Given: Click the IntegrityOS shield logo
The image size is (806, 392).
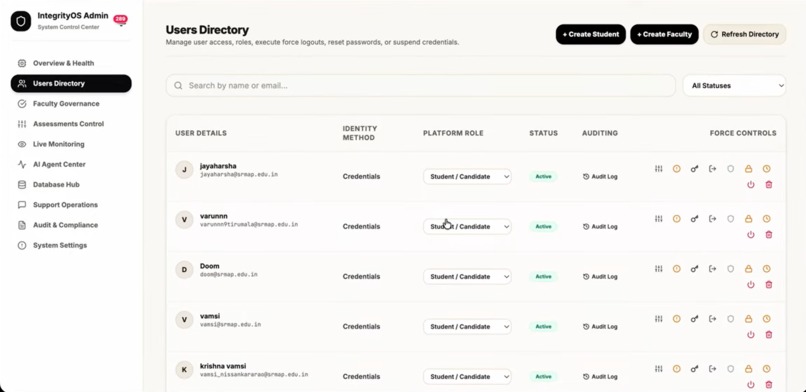Looking at the screenshot, I should [21, 21].
